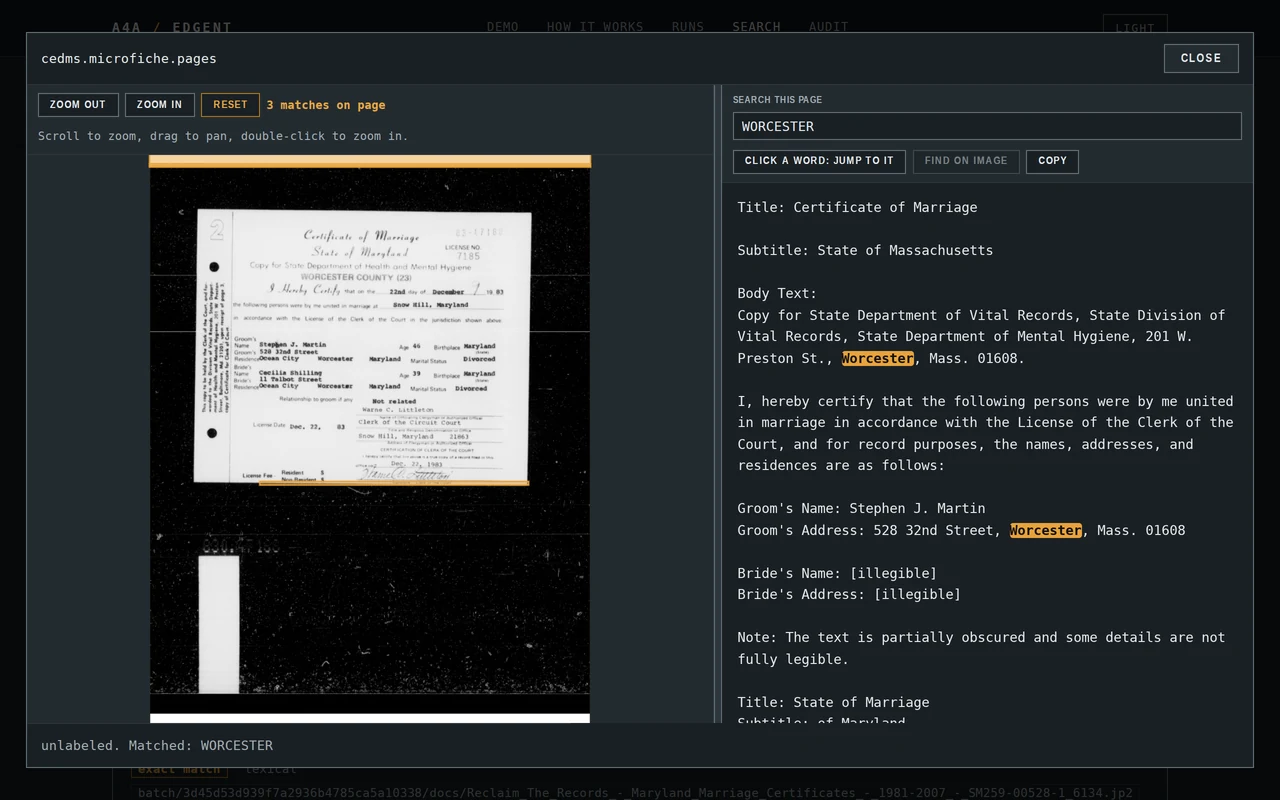
Task: Open the AUDIT tab in background navigation
Action: (x=829, y=27)
